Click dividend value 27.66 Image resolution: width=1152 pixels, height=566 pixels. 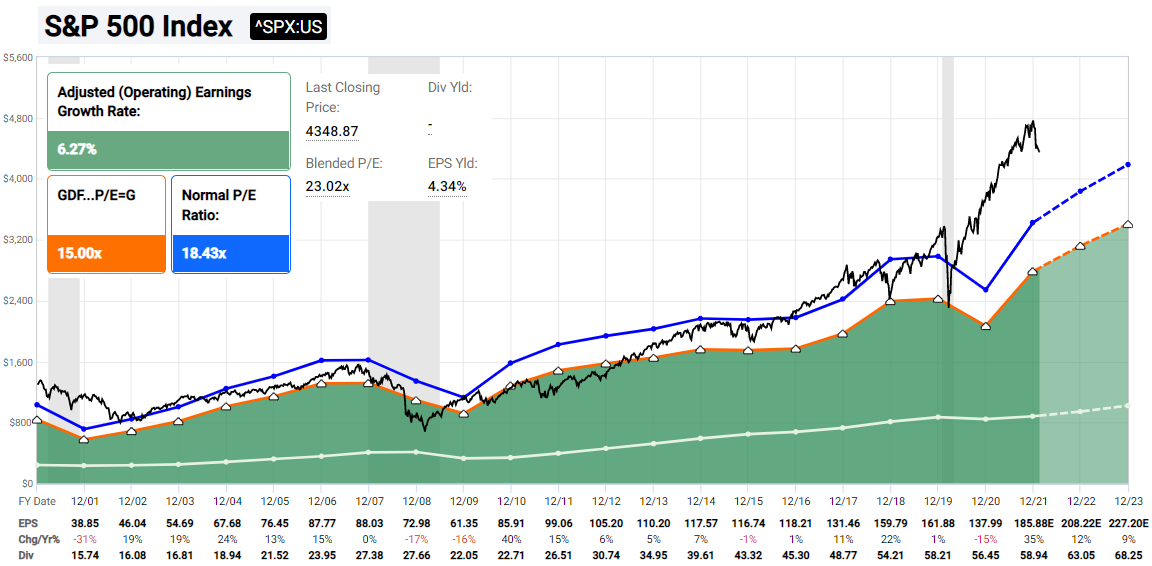click(x=417, y=555)
